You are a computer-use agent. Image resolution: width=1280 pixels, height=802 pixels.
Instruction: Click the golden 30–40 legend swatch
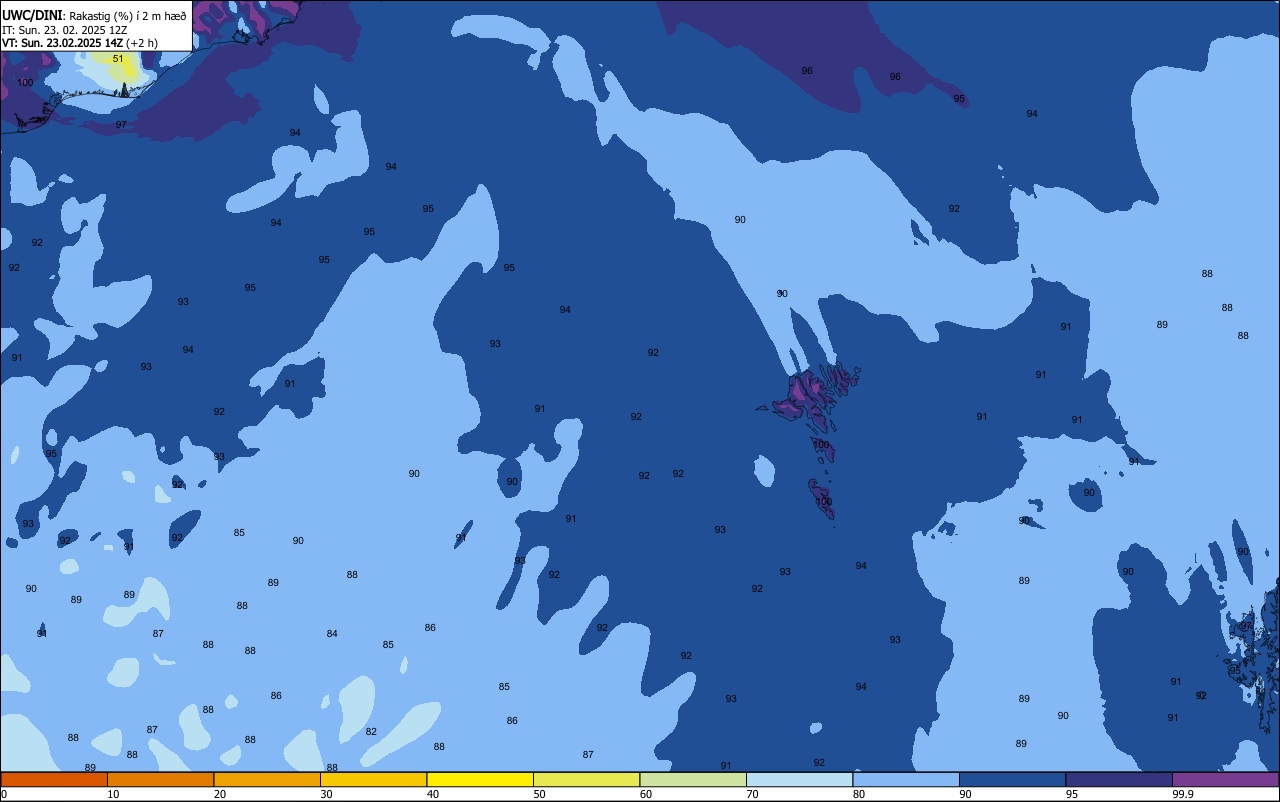[373, 779]
